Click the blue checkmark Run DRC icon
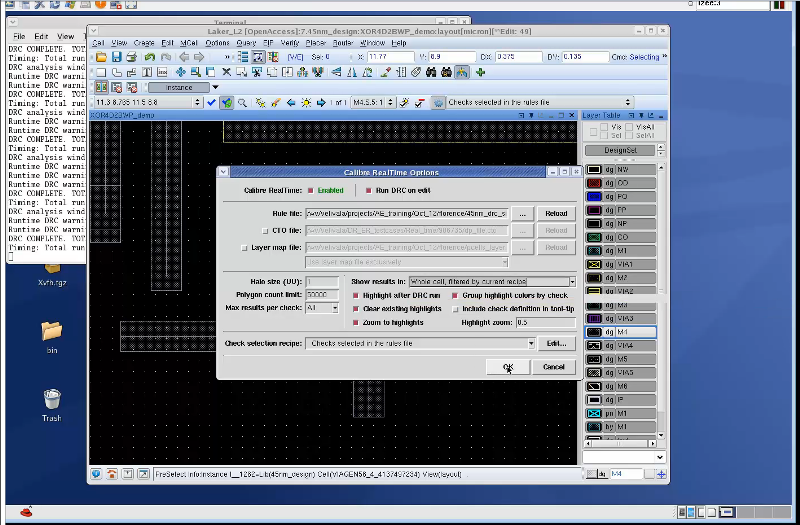Viewport: 800px width, 525px height. pos(211,103)
